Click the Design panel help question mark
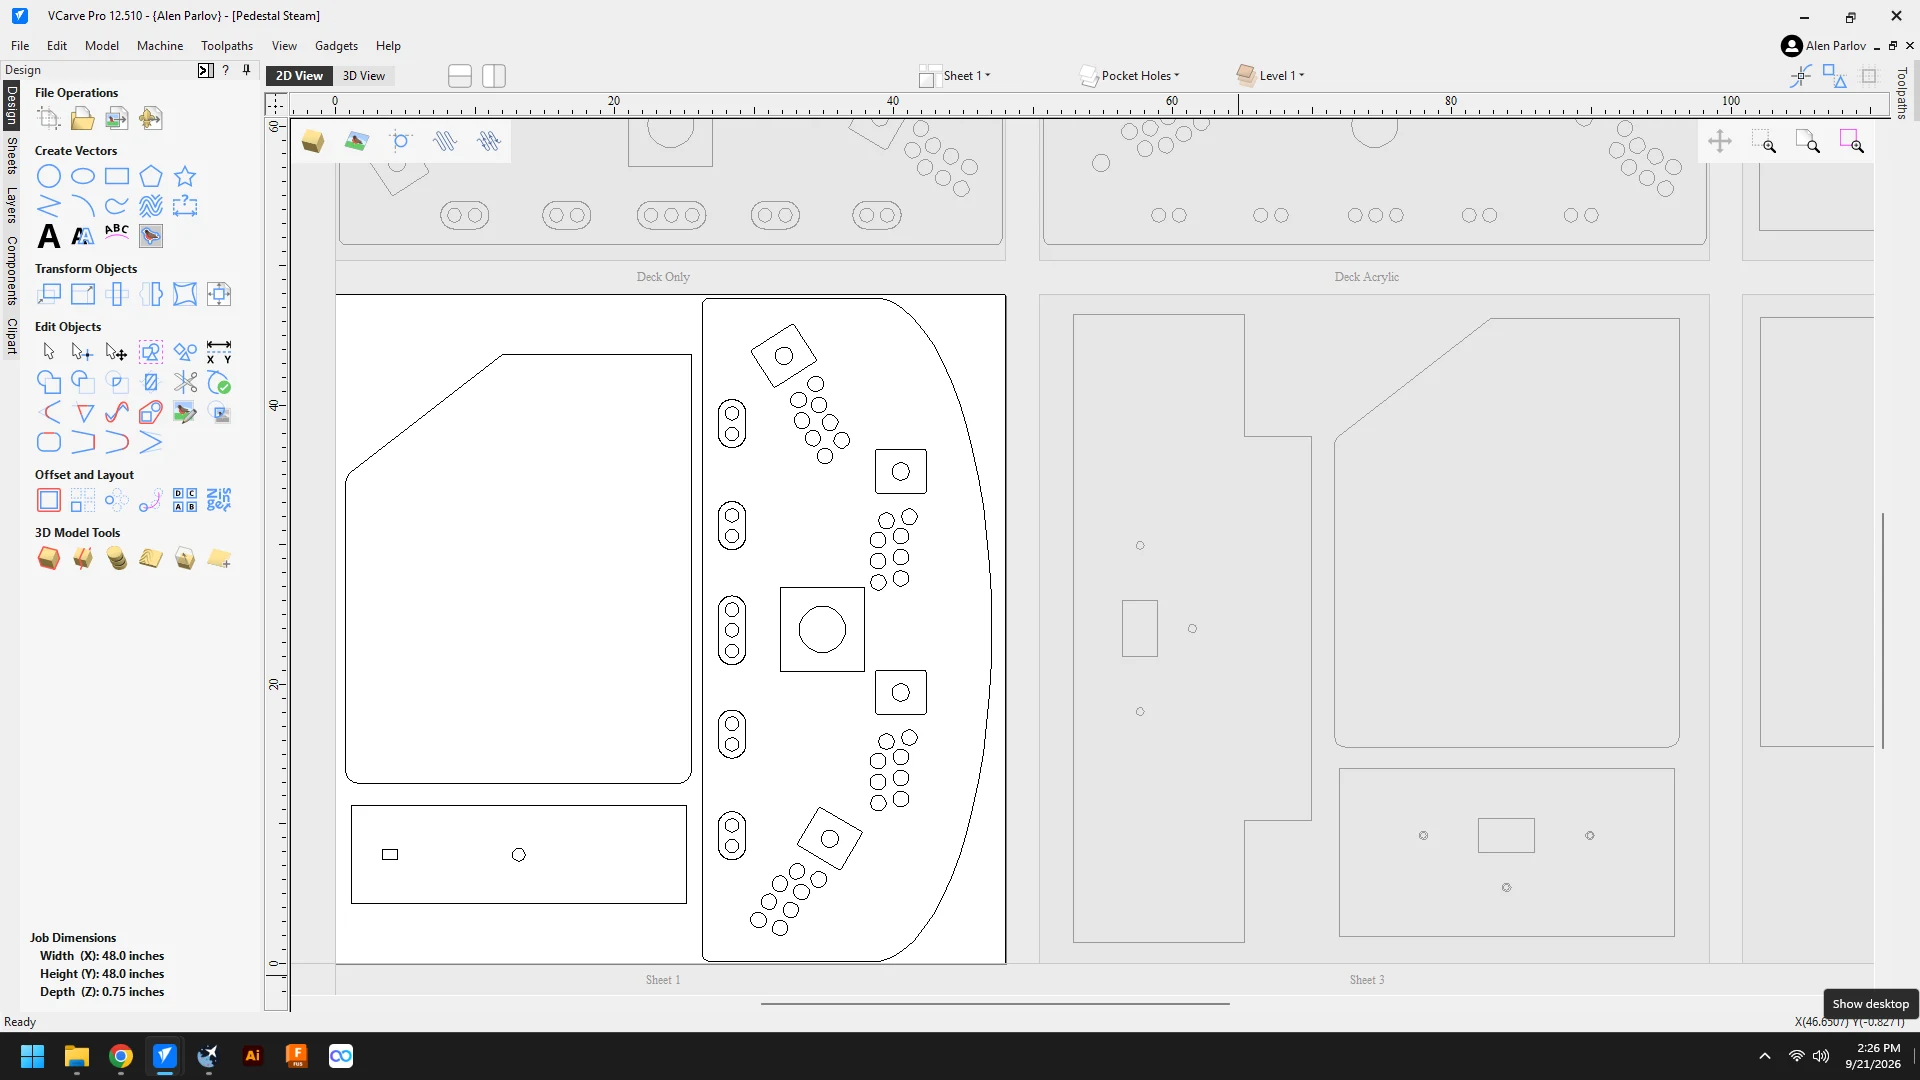Screen dimensions: 1920x1080 click(226, 70)
